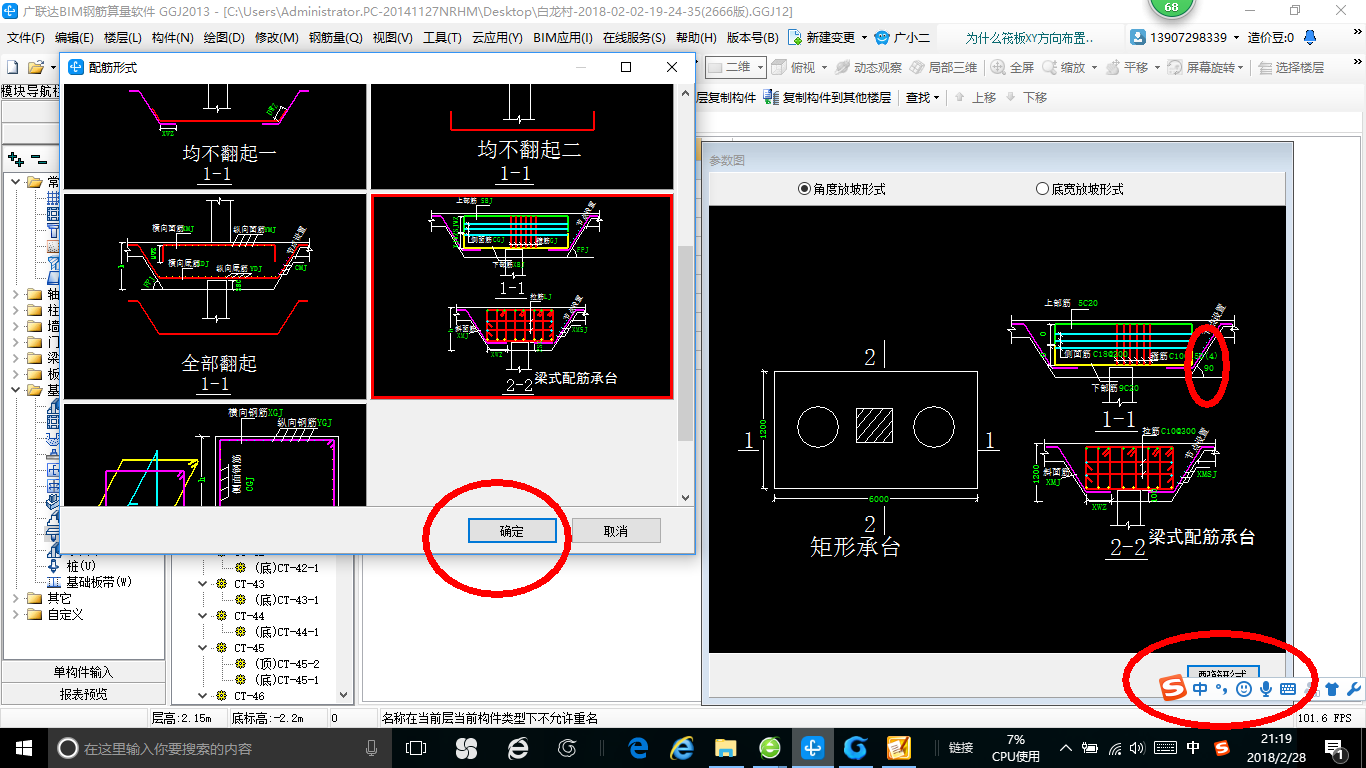Click the open folder icon in toolbar
The width and height of the screenshot is (1366, 768).
(x=36, y=68)
